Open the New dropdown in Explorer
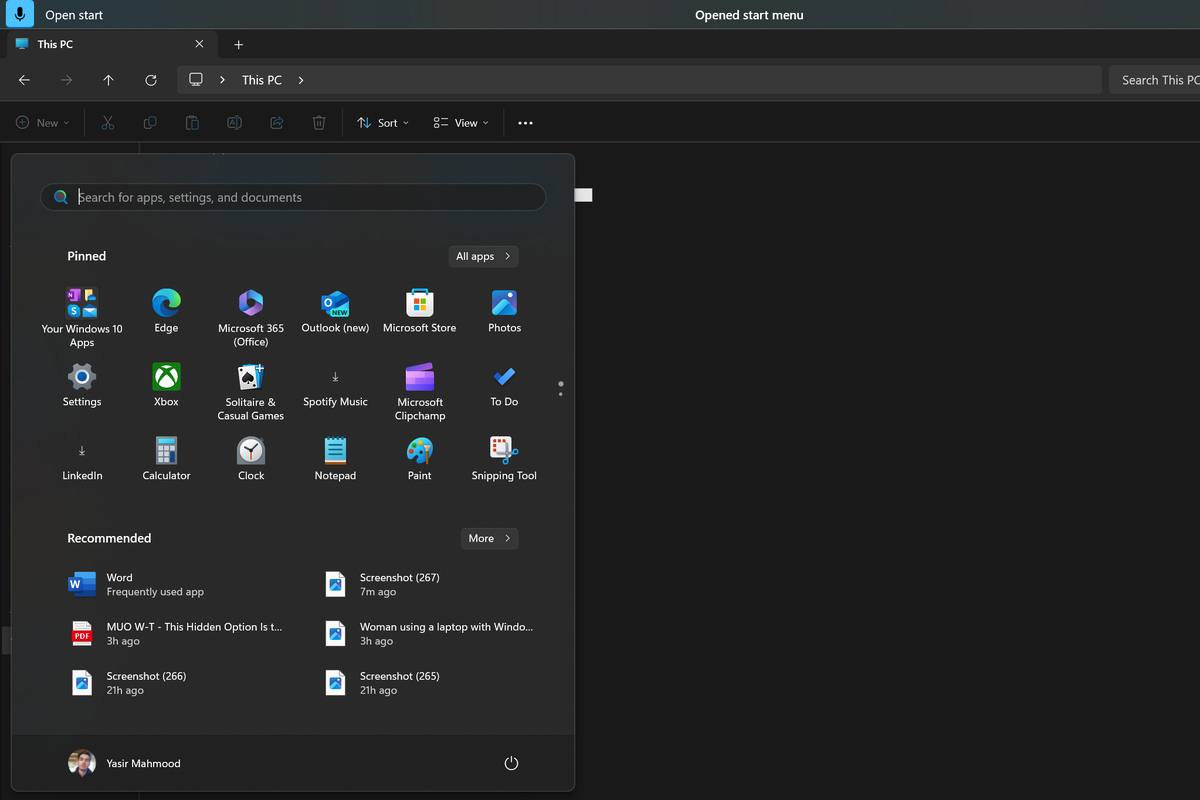This screenshot has width=1200, height=800. coord(43,123)
